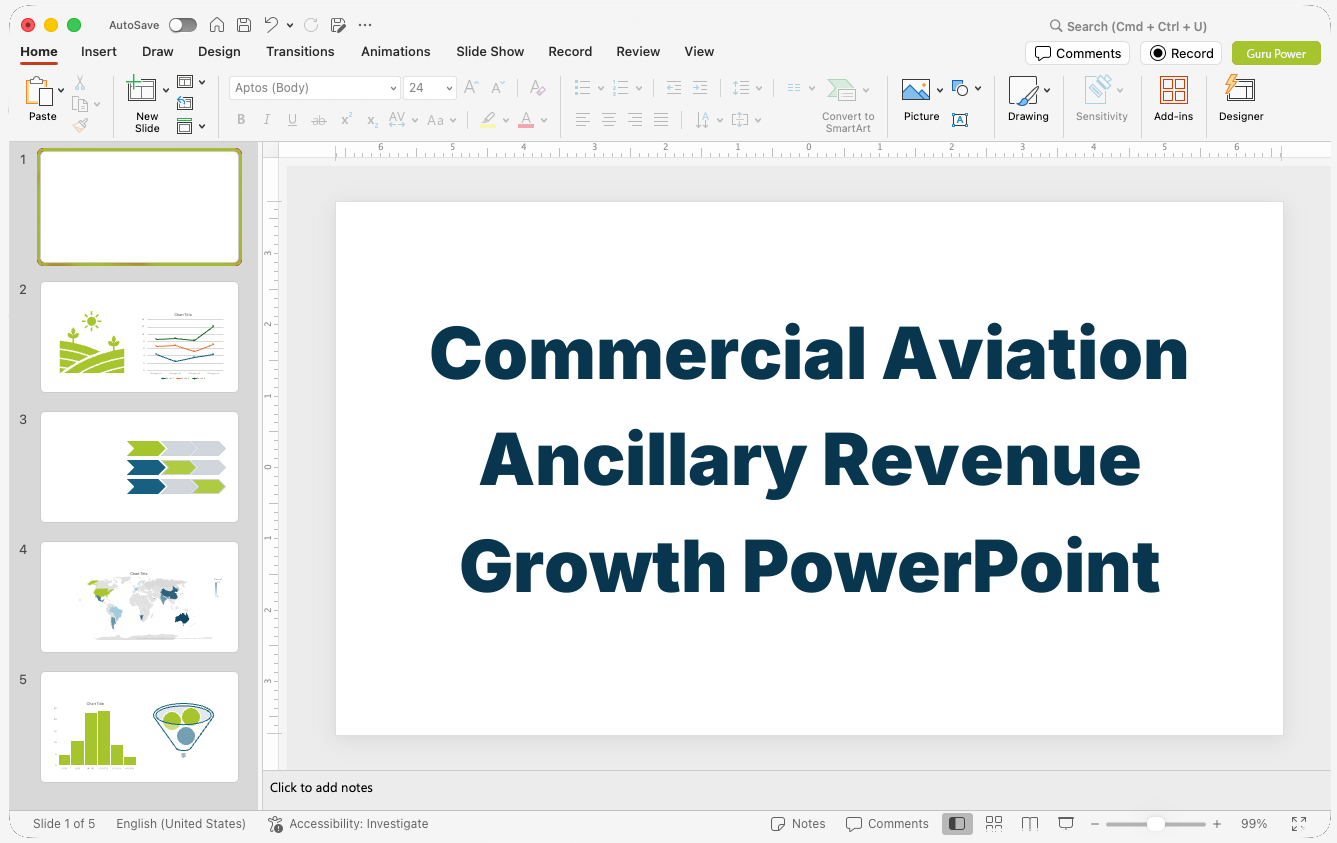Click the Fit slide to window icon
The image size is (1337, 843).
[1299, 824]
